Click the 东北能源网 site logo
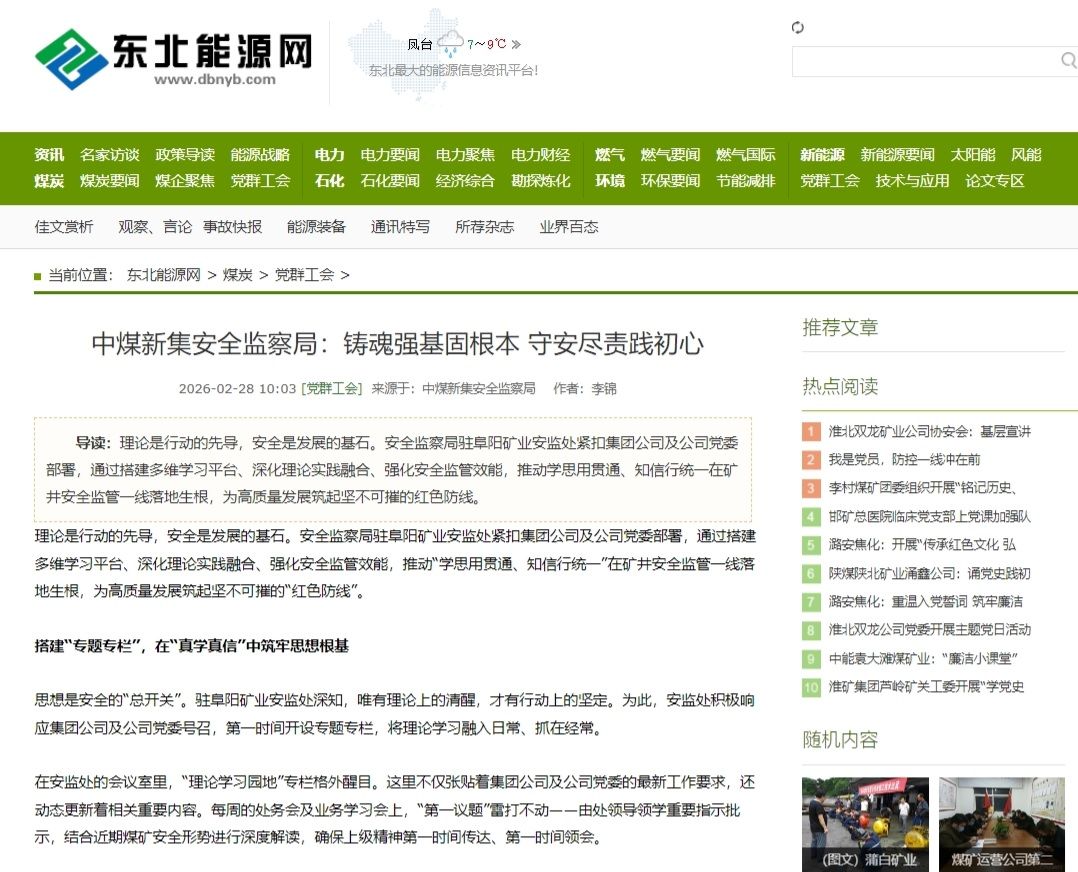This screenshot has width=1078, height=872. pyautogui.click(x=173, y=57)
